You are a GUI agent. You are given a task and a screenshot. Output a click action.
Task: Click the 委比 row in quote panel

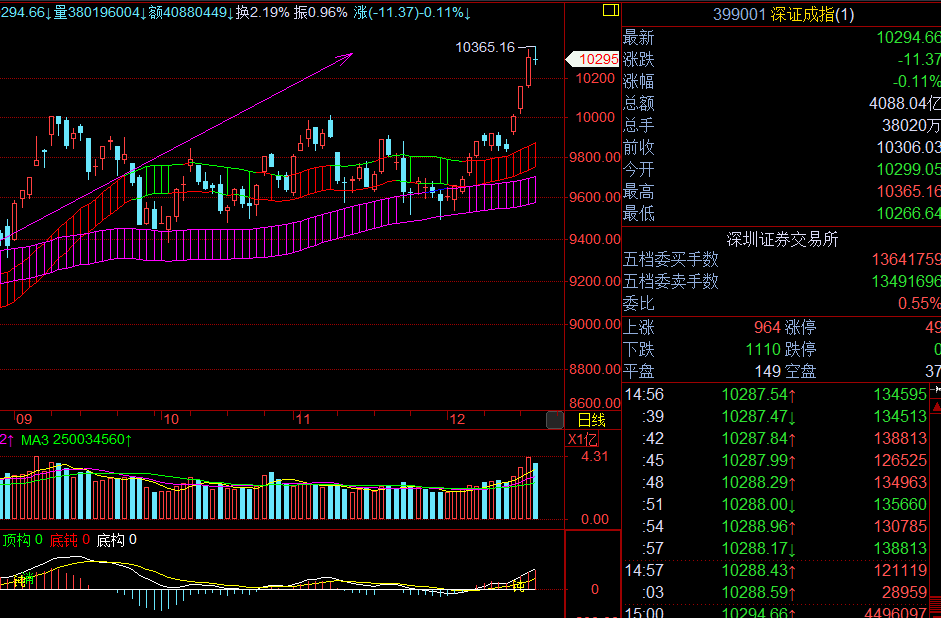(x=781, y=303)
